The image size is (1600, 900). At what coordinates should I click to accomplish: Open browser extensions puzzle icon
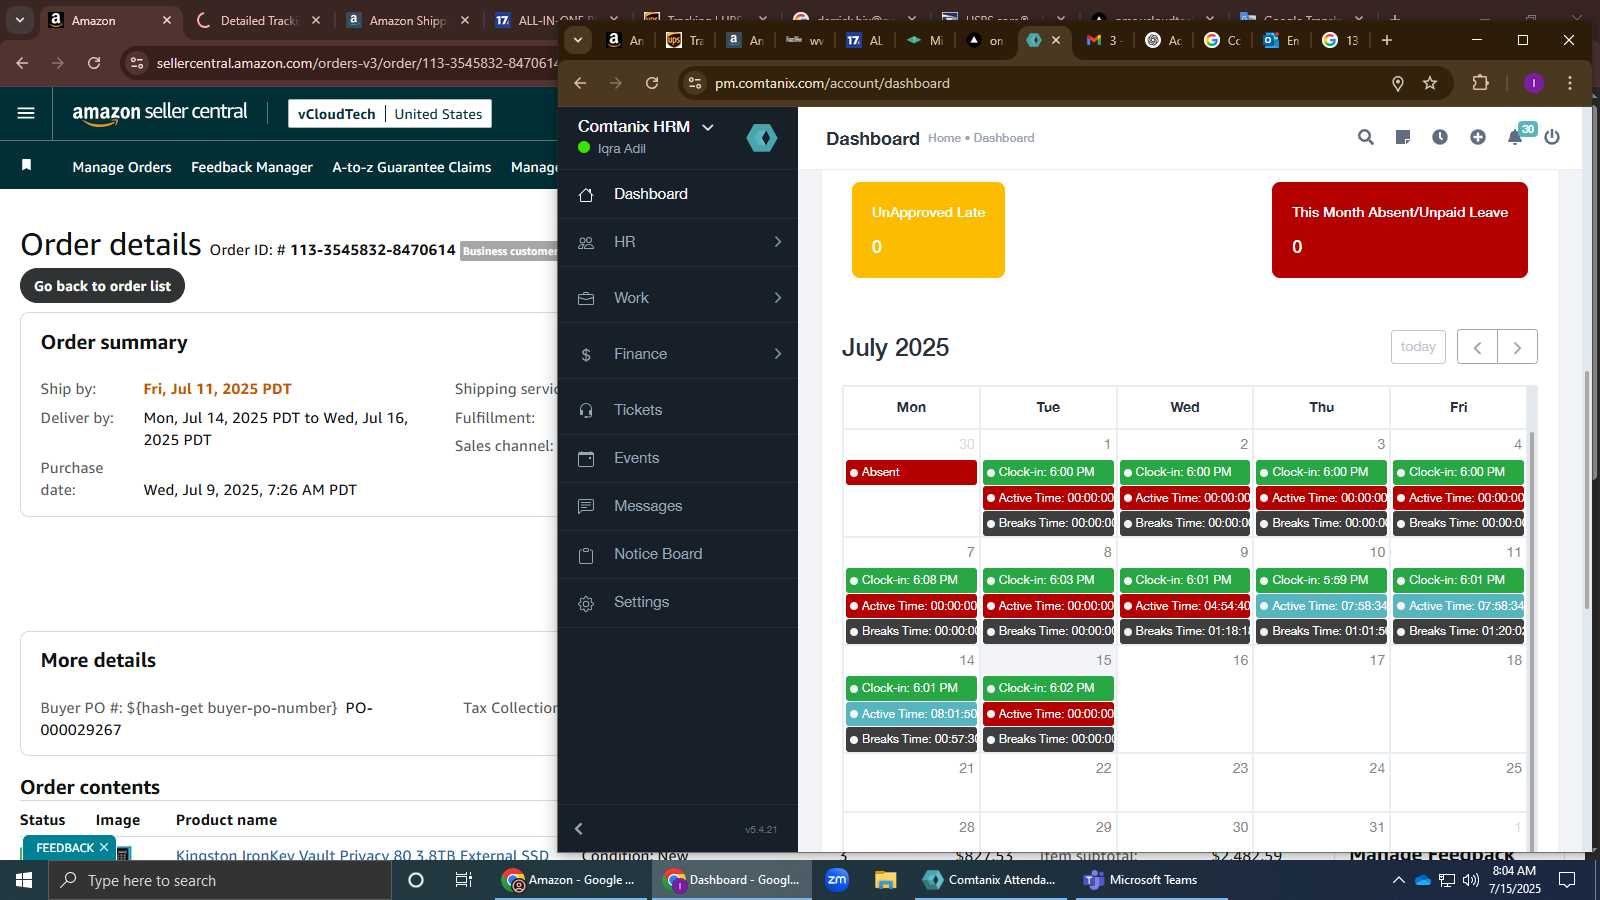(1481, 83)
